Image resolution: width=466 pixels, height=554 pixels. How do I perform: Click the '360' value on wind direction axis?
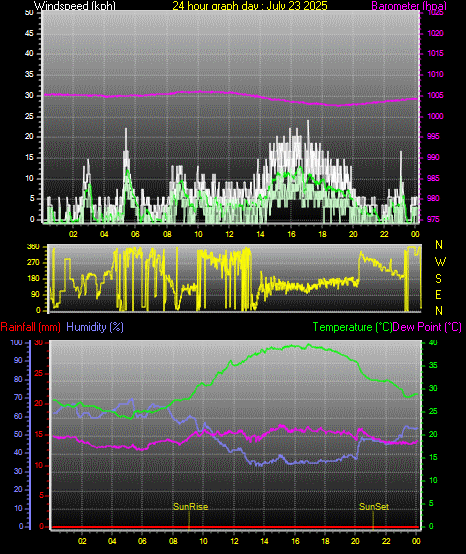tap(33, 247)
